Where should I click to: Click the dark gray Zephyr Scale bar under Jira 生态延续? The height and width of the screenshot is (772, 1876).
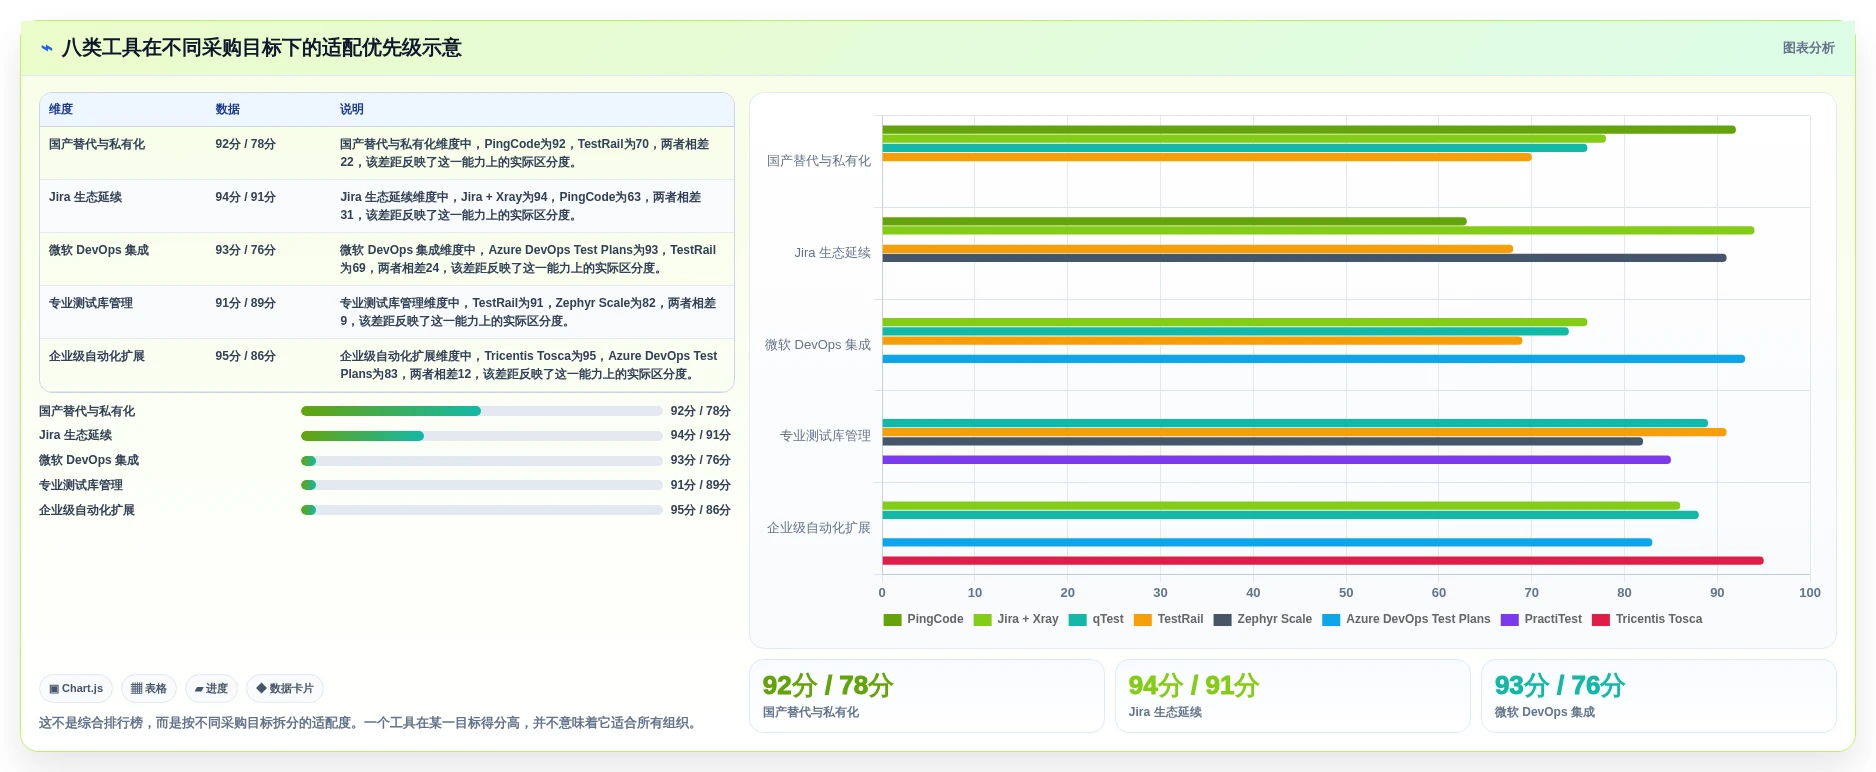pos(1304,258)
